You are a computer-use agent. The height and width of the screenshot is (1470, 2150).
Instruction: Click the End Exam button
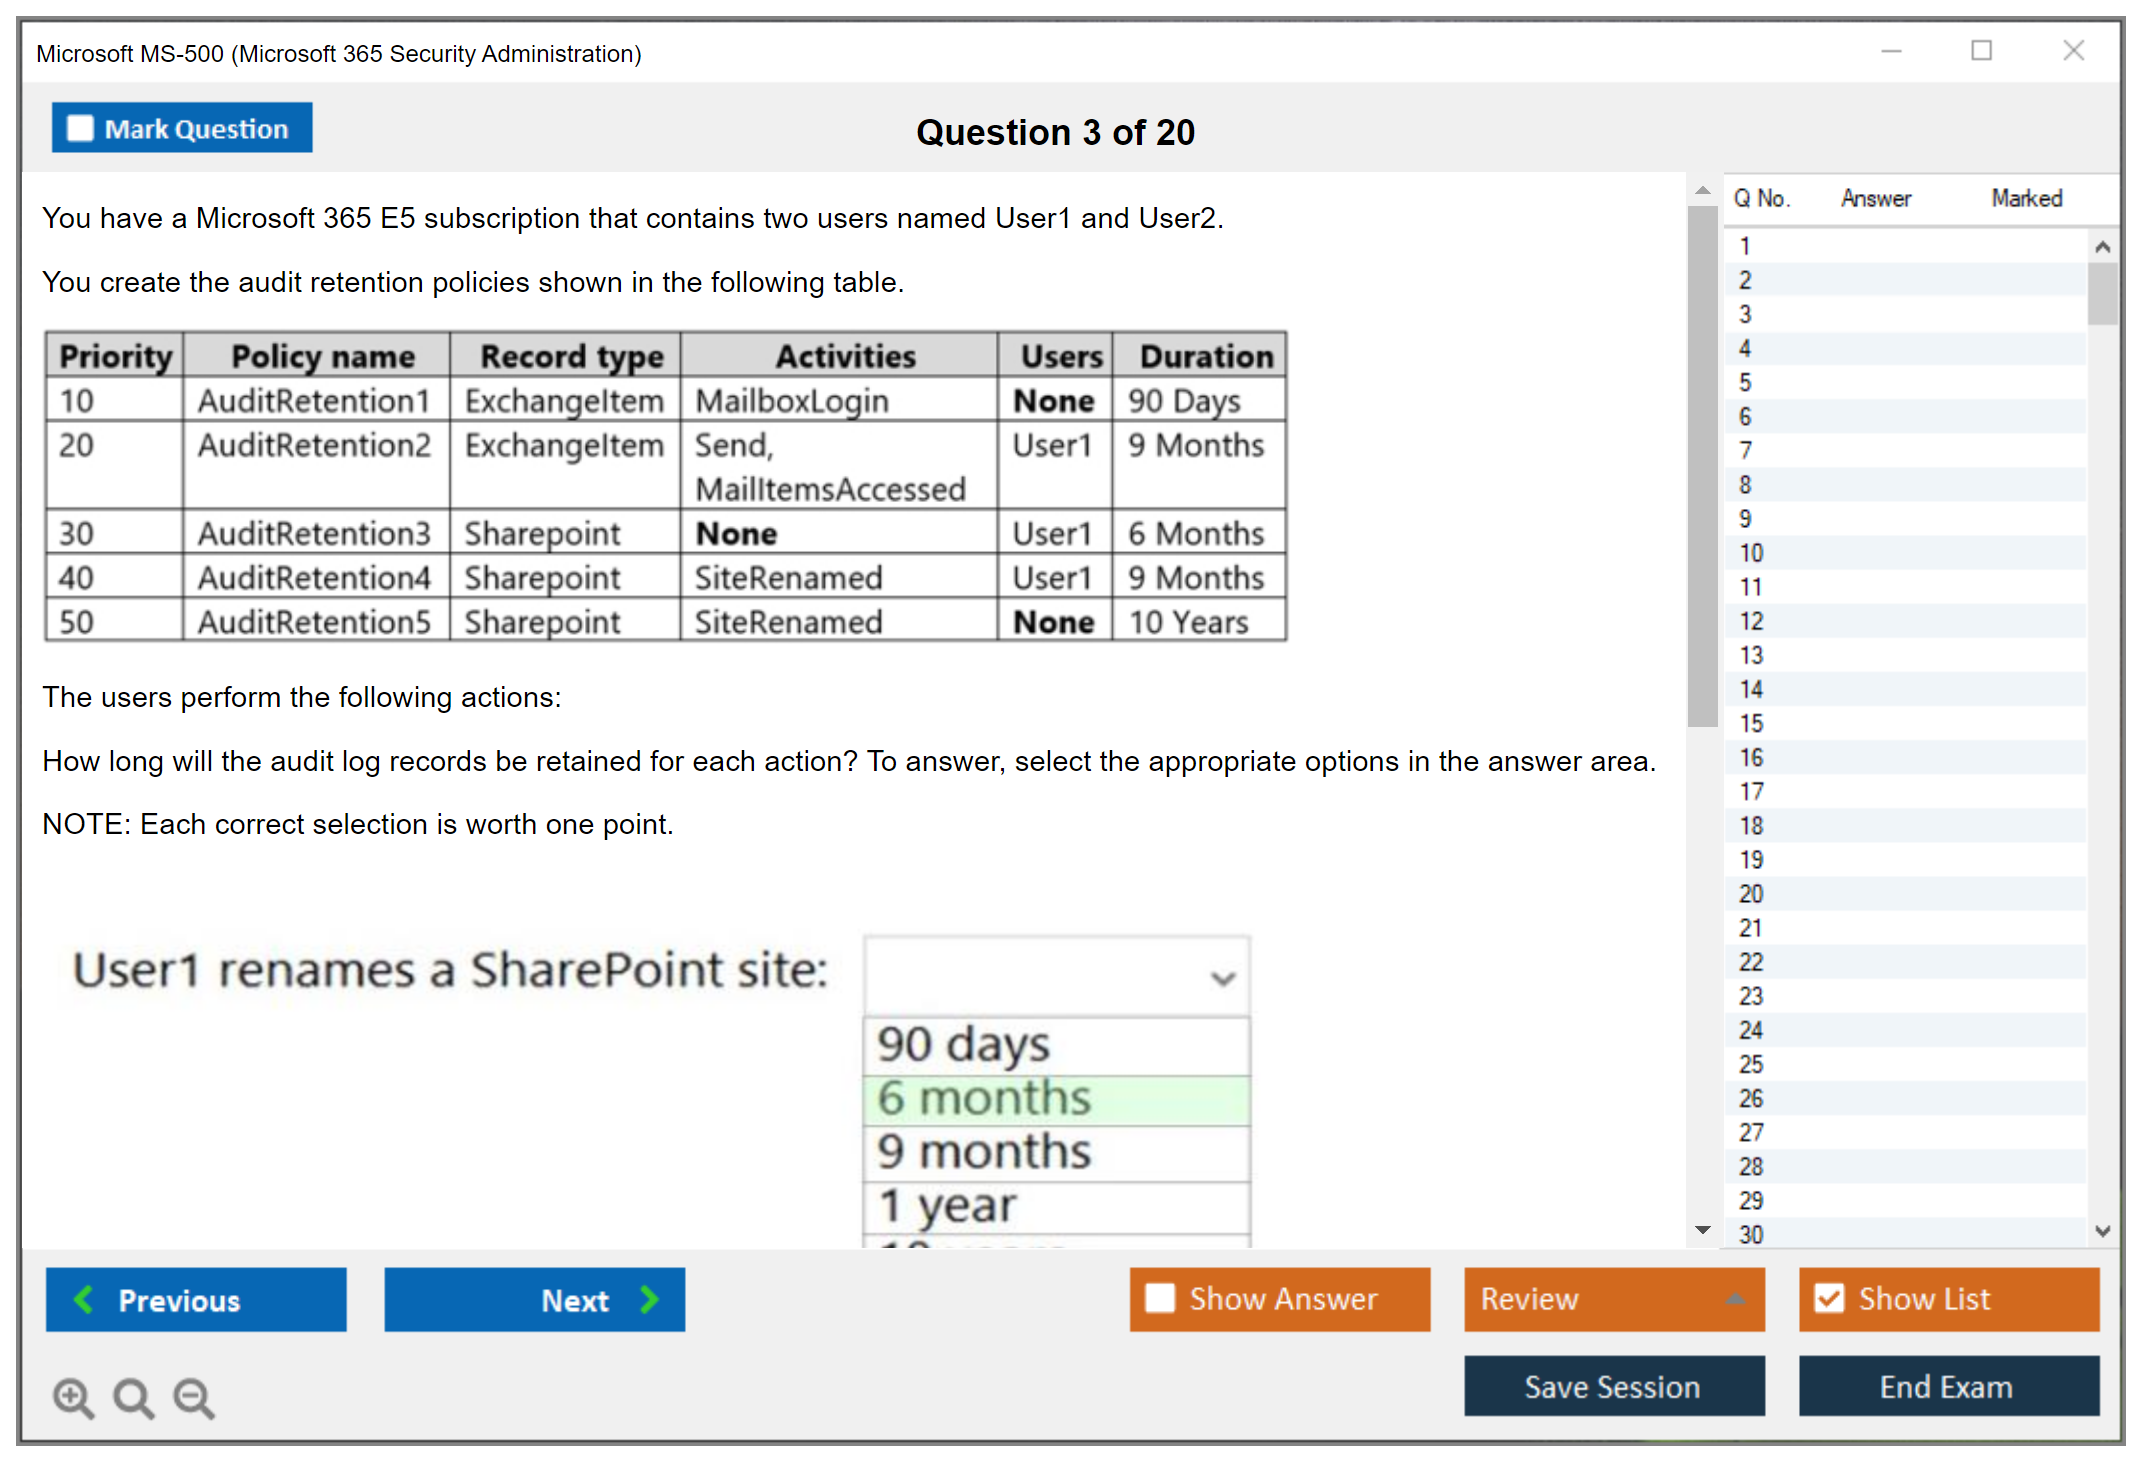click(x=1947, y=1386)
